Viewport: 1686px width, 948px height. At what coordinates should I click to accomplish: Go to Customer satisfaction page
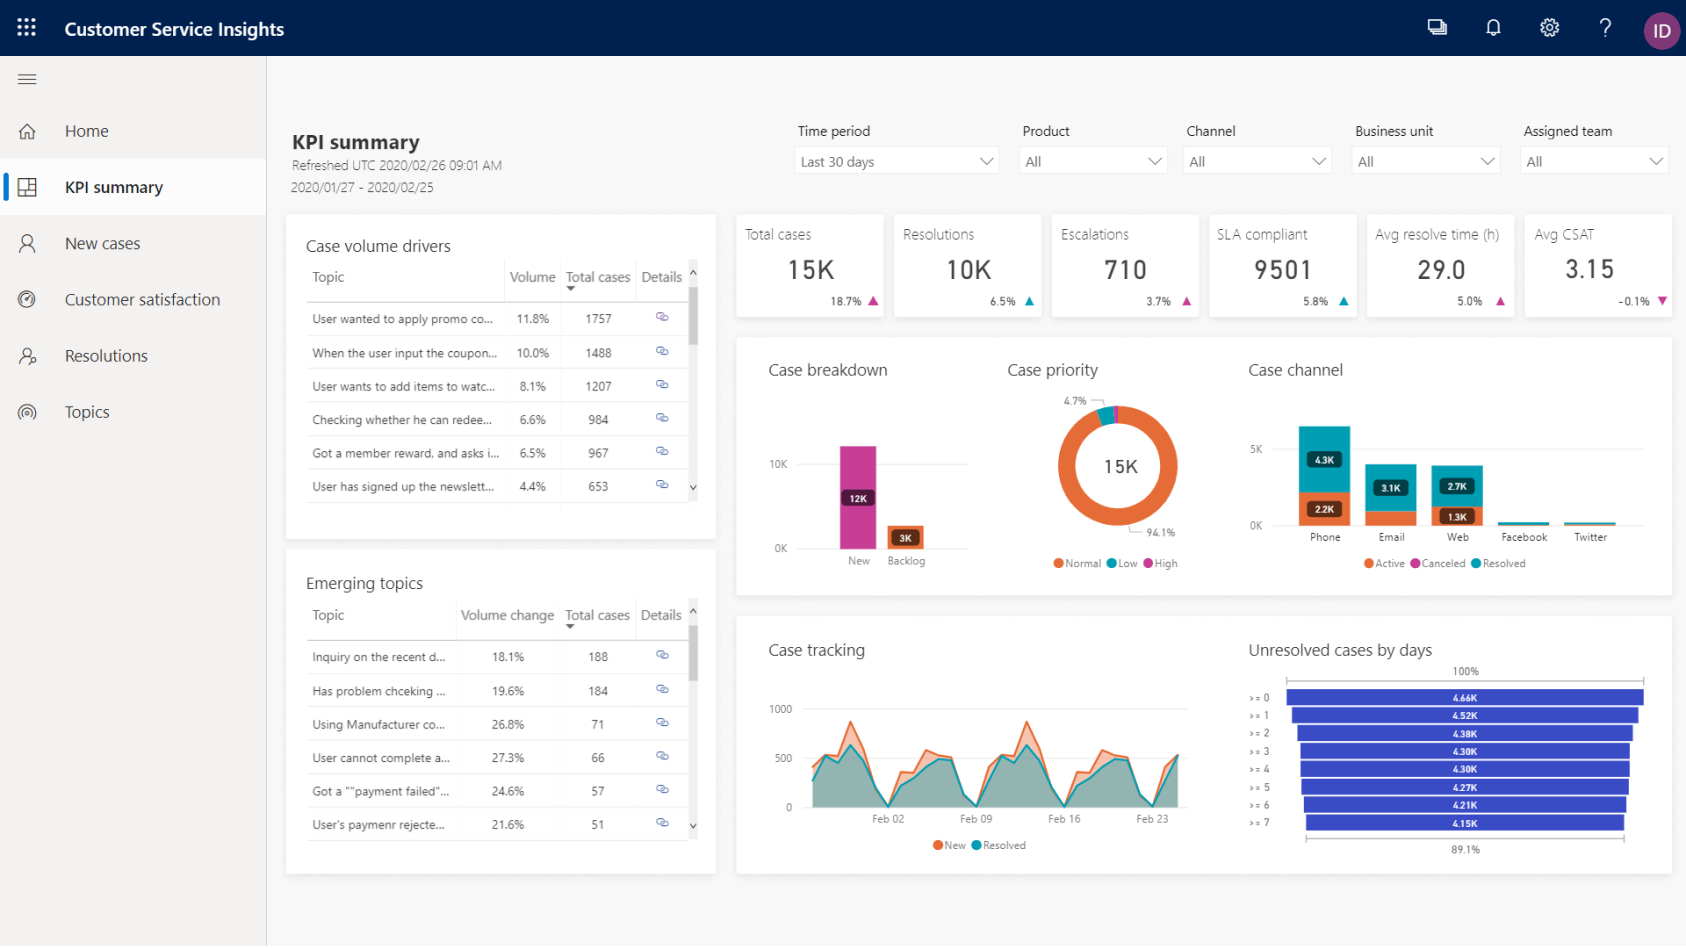[142, 300]
